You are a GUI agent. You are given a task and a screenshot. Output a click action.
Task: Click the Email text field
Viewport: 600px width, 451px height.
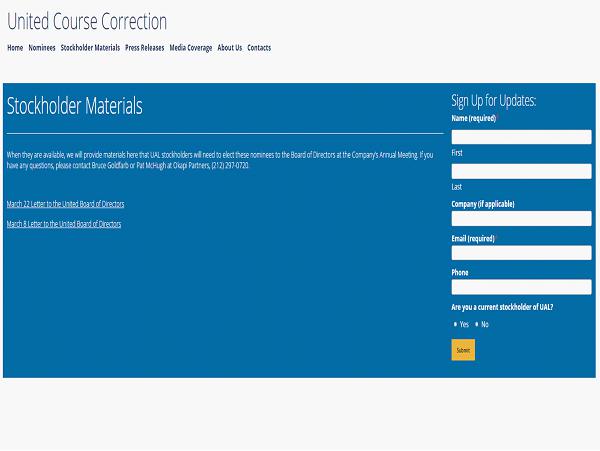tap(521, 253)
